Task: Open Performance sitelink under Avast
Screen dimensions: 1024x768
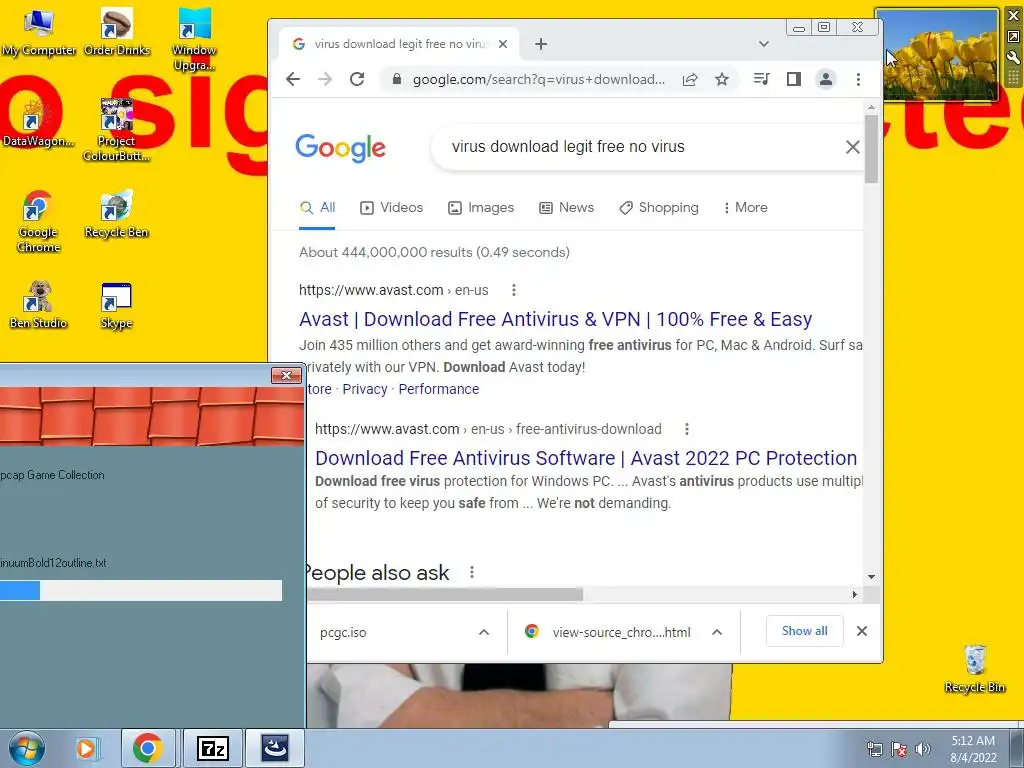Action: pyautogui.click(x=439, y=389)
